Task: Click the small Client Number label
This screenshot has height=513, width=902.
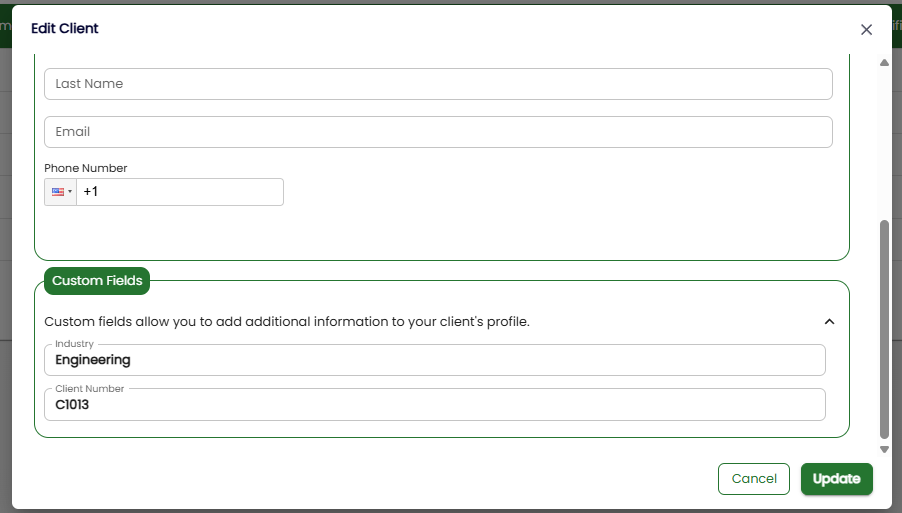Action: coord(90,388)
